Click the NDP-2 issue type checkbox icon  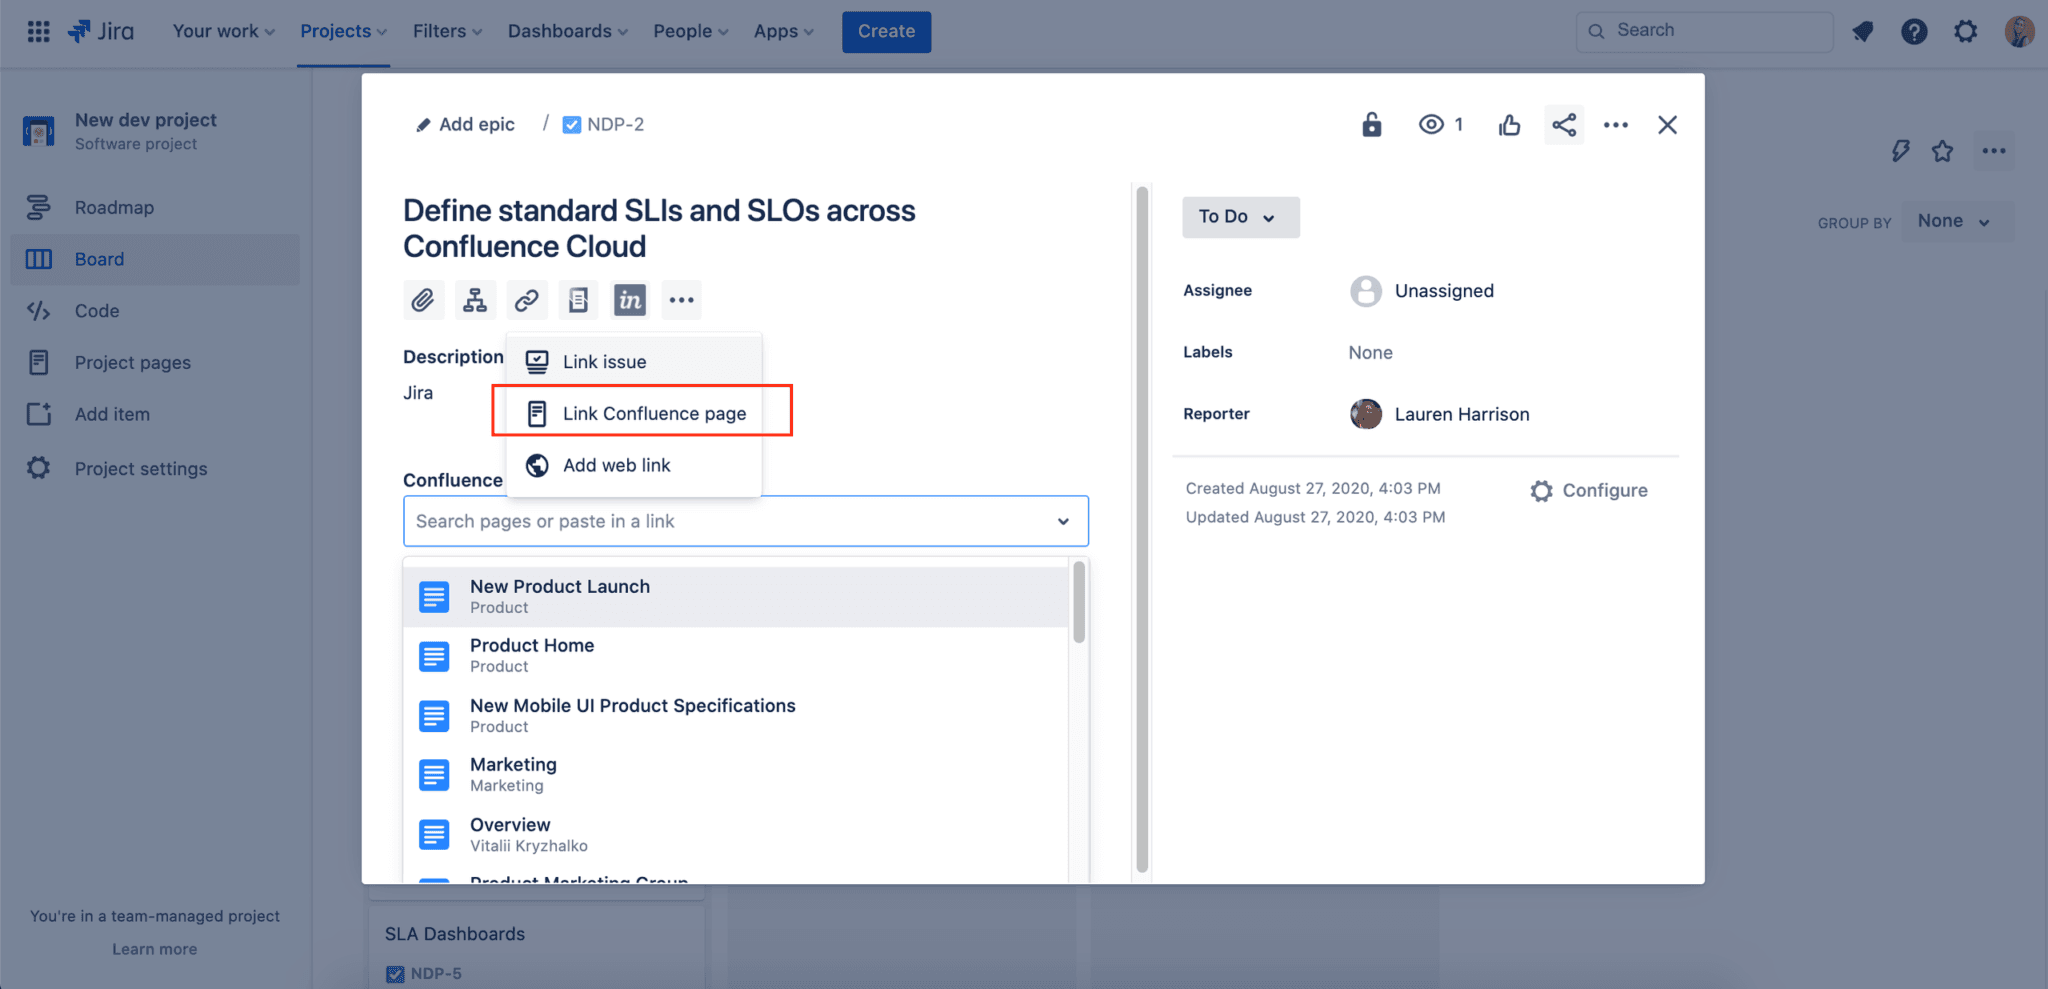point(571,124)
